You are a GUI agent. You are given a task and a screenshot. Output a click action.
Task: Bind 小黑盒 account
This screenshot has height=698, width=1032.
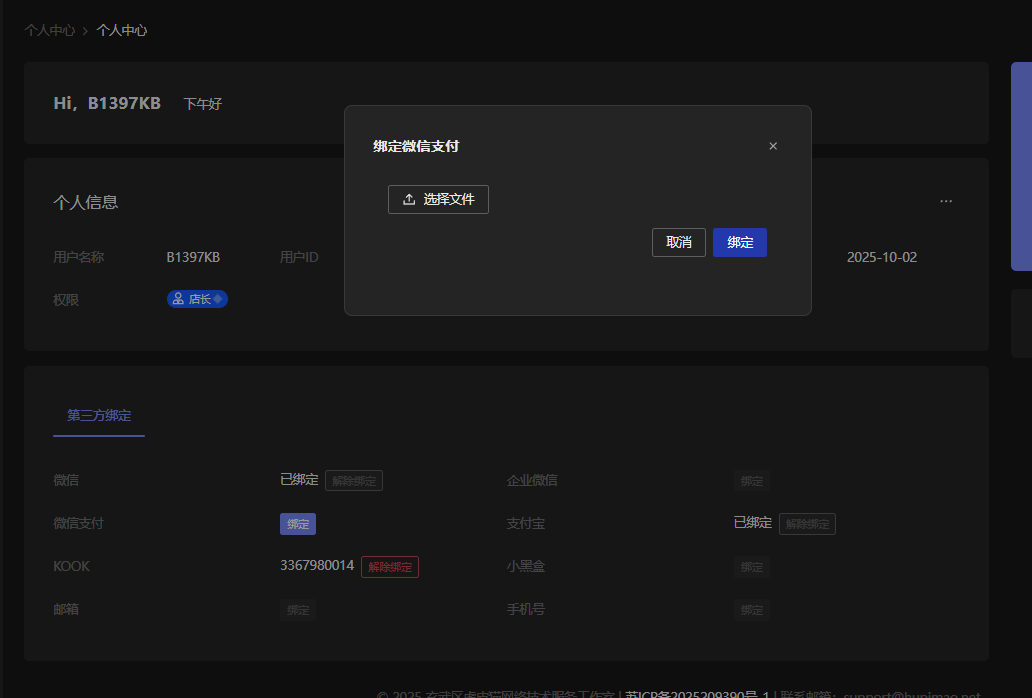pos(751,567)
